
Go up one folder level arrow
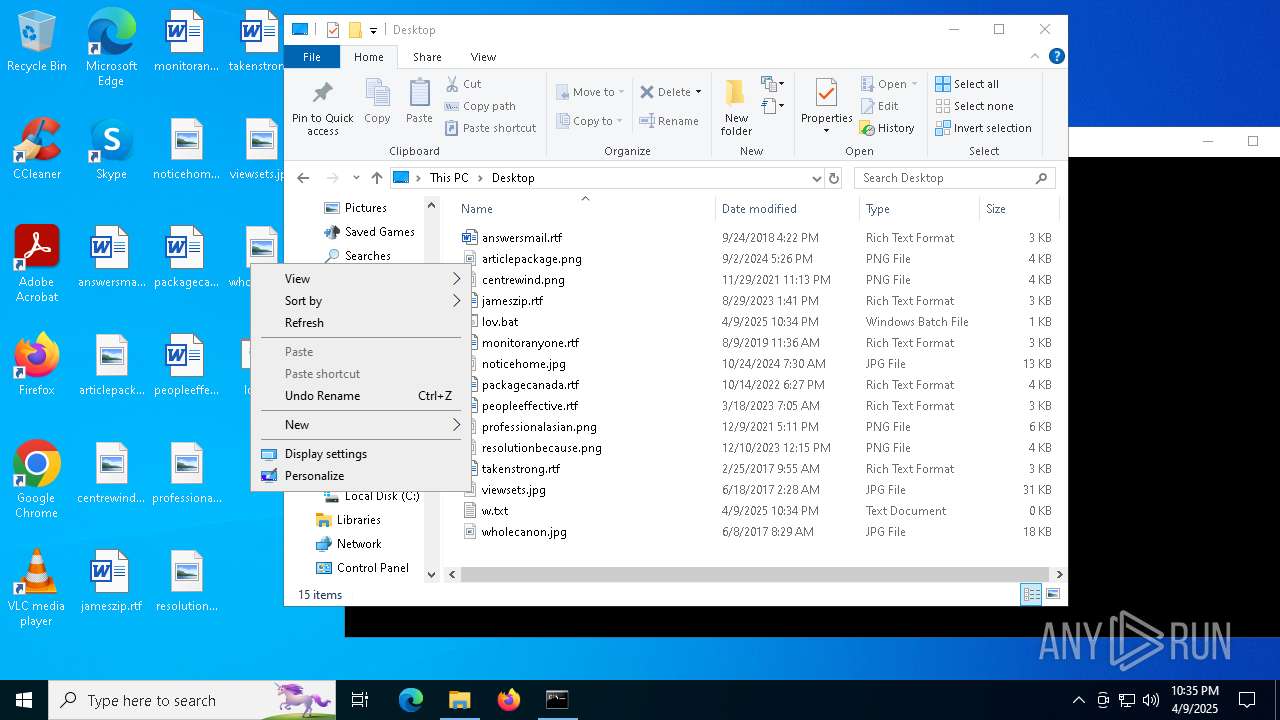376,178
